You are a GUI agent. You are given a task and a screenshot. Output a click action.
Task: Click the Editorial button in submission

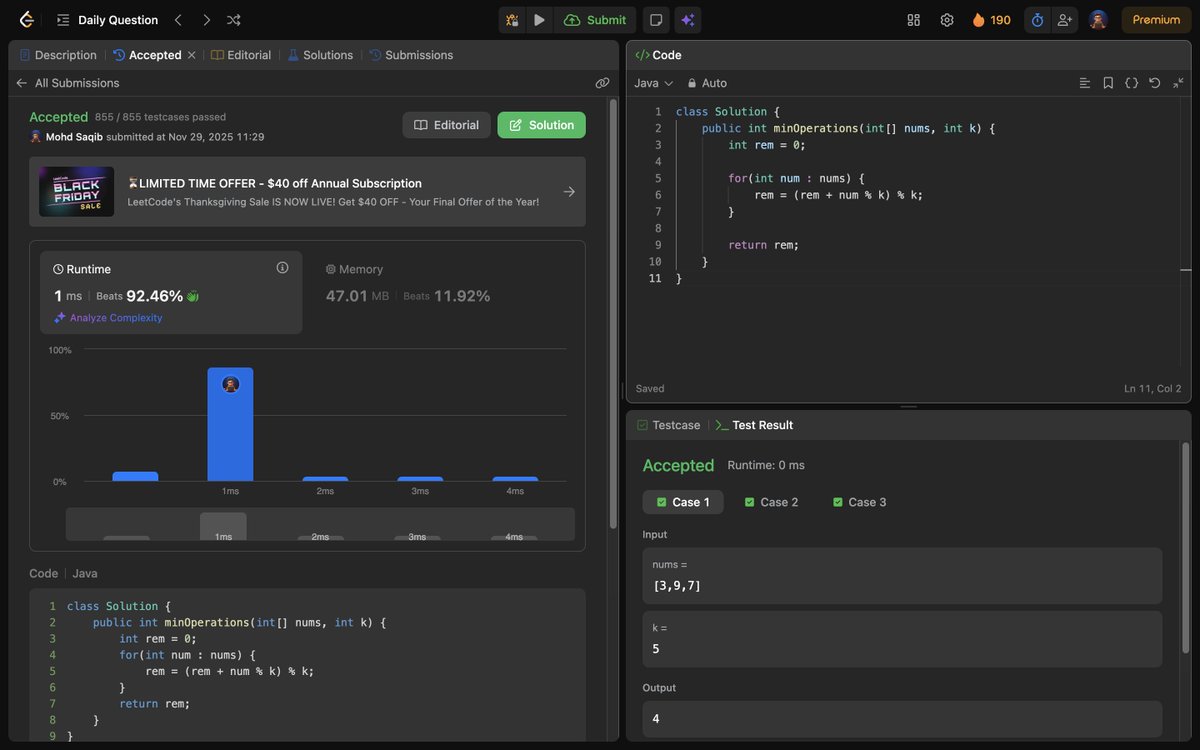[x=446, y=125]
